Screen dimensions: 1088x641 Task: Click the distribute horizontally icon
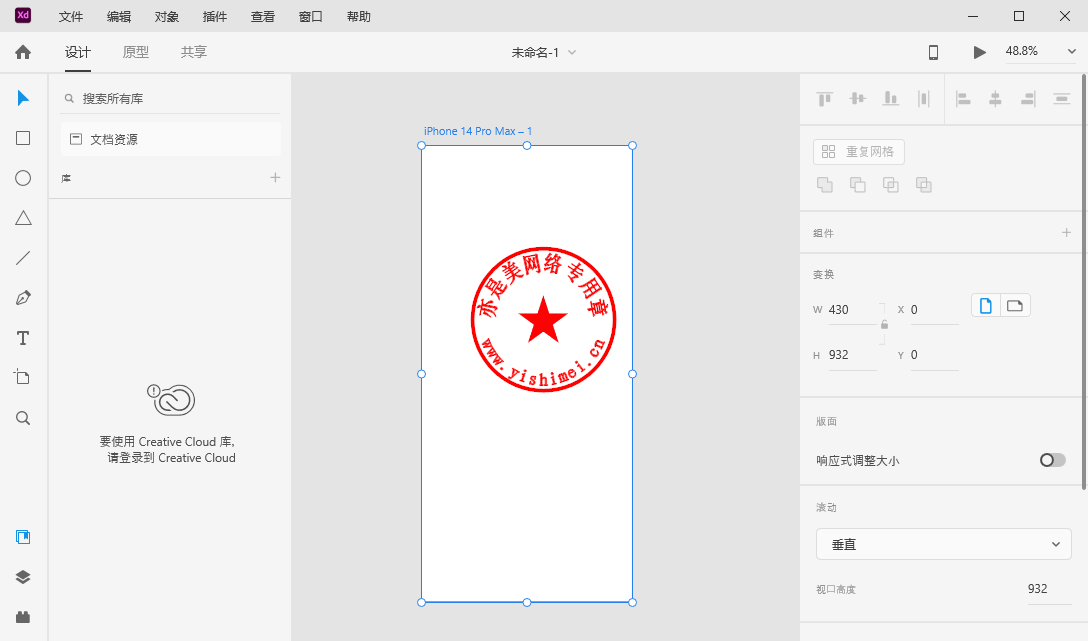point(1061,99)
